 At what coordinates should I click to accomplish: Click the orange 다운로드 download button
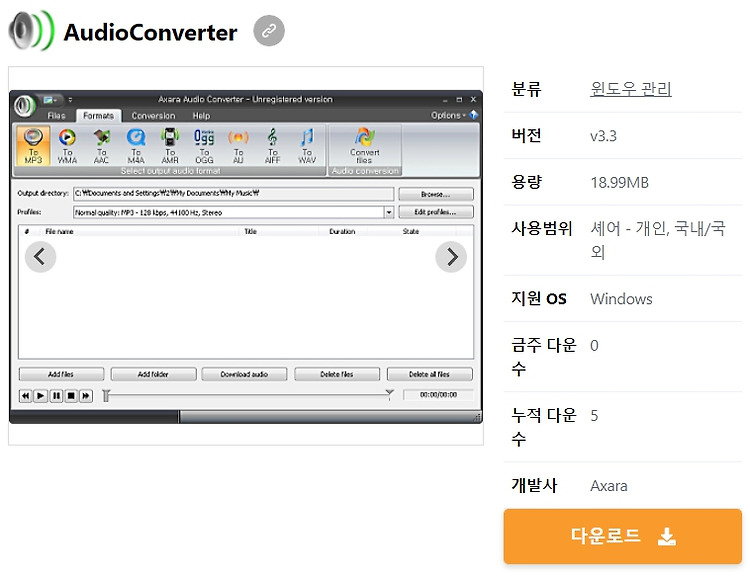coord(622,536)
